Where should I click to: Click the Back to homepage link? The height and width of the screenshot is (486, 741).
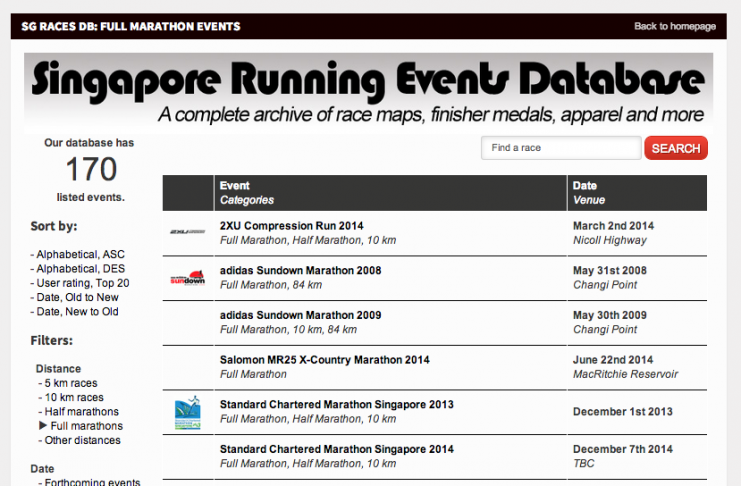click(x=674, y=26)
